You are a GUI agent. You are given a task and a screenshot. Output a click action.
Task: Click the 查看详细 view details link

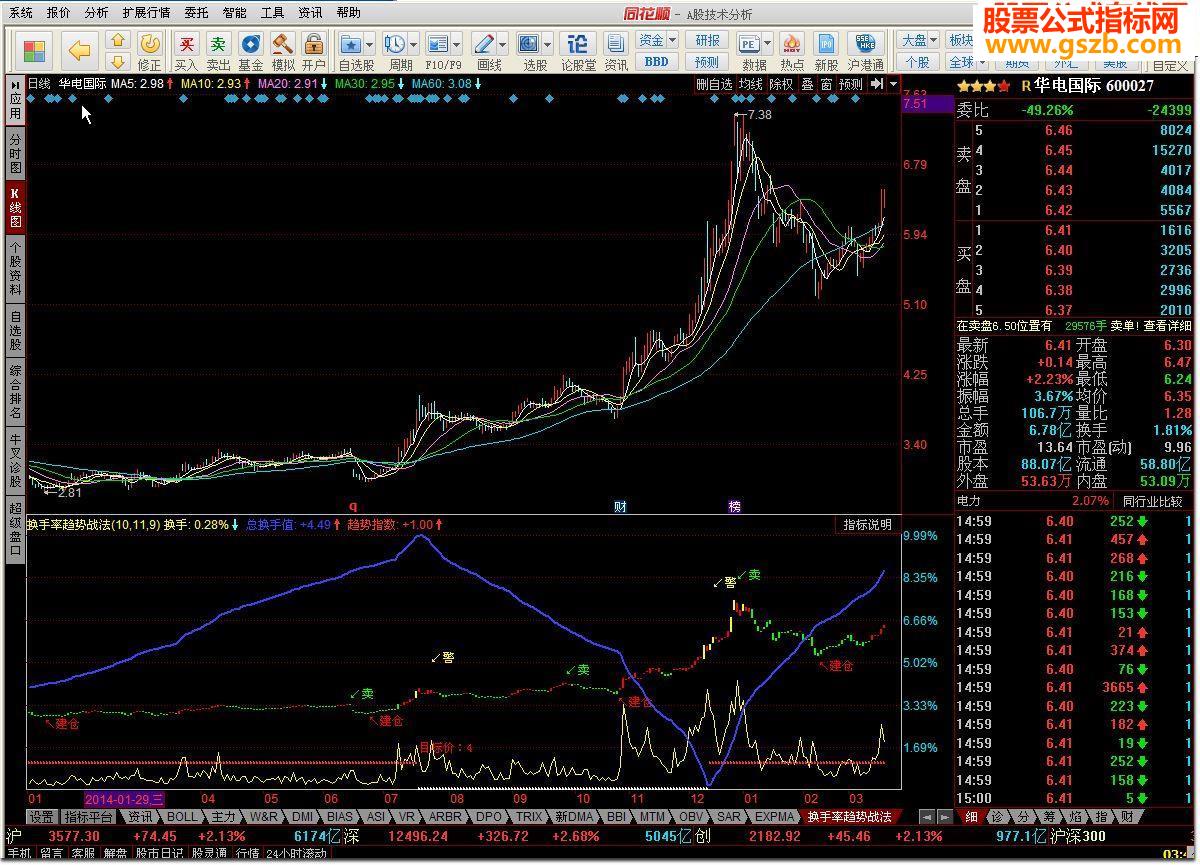click(x=1168, y=326)
